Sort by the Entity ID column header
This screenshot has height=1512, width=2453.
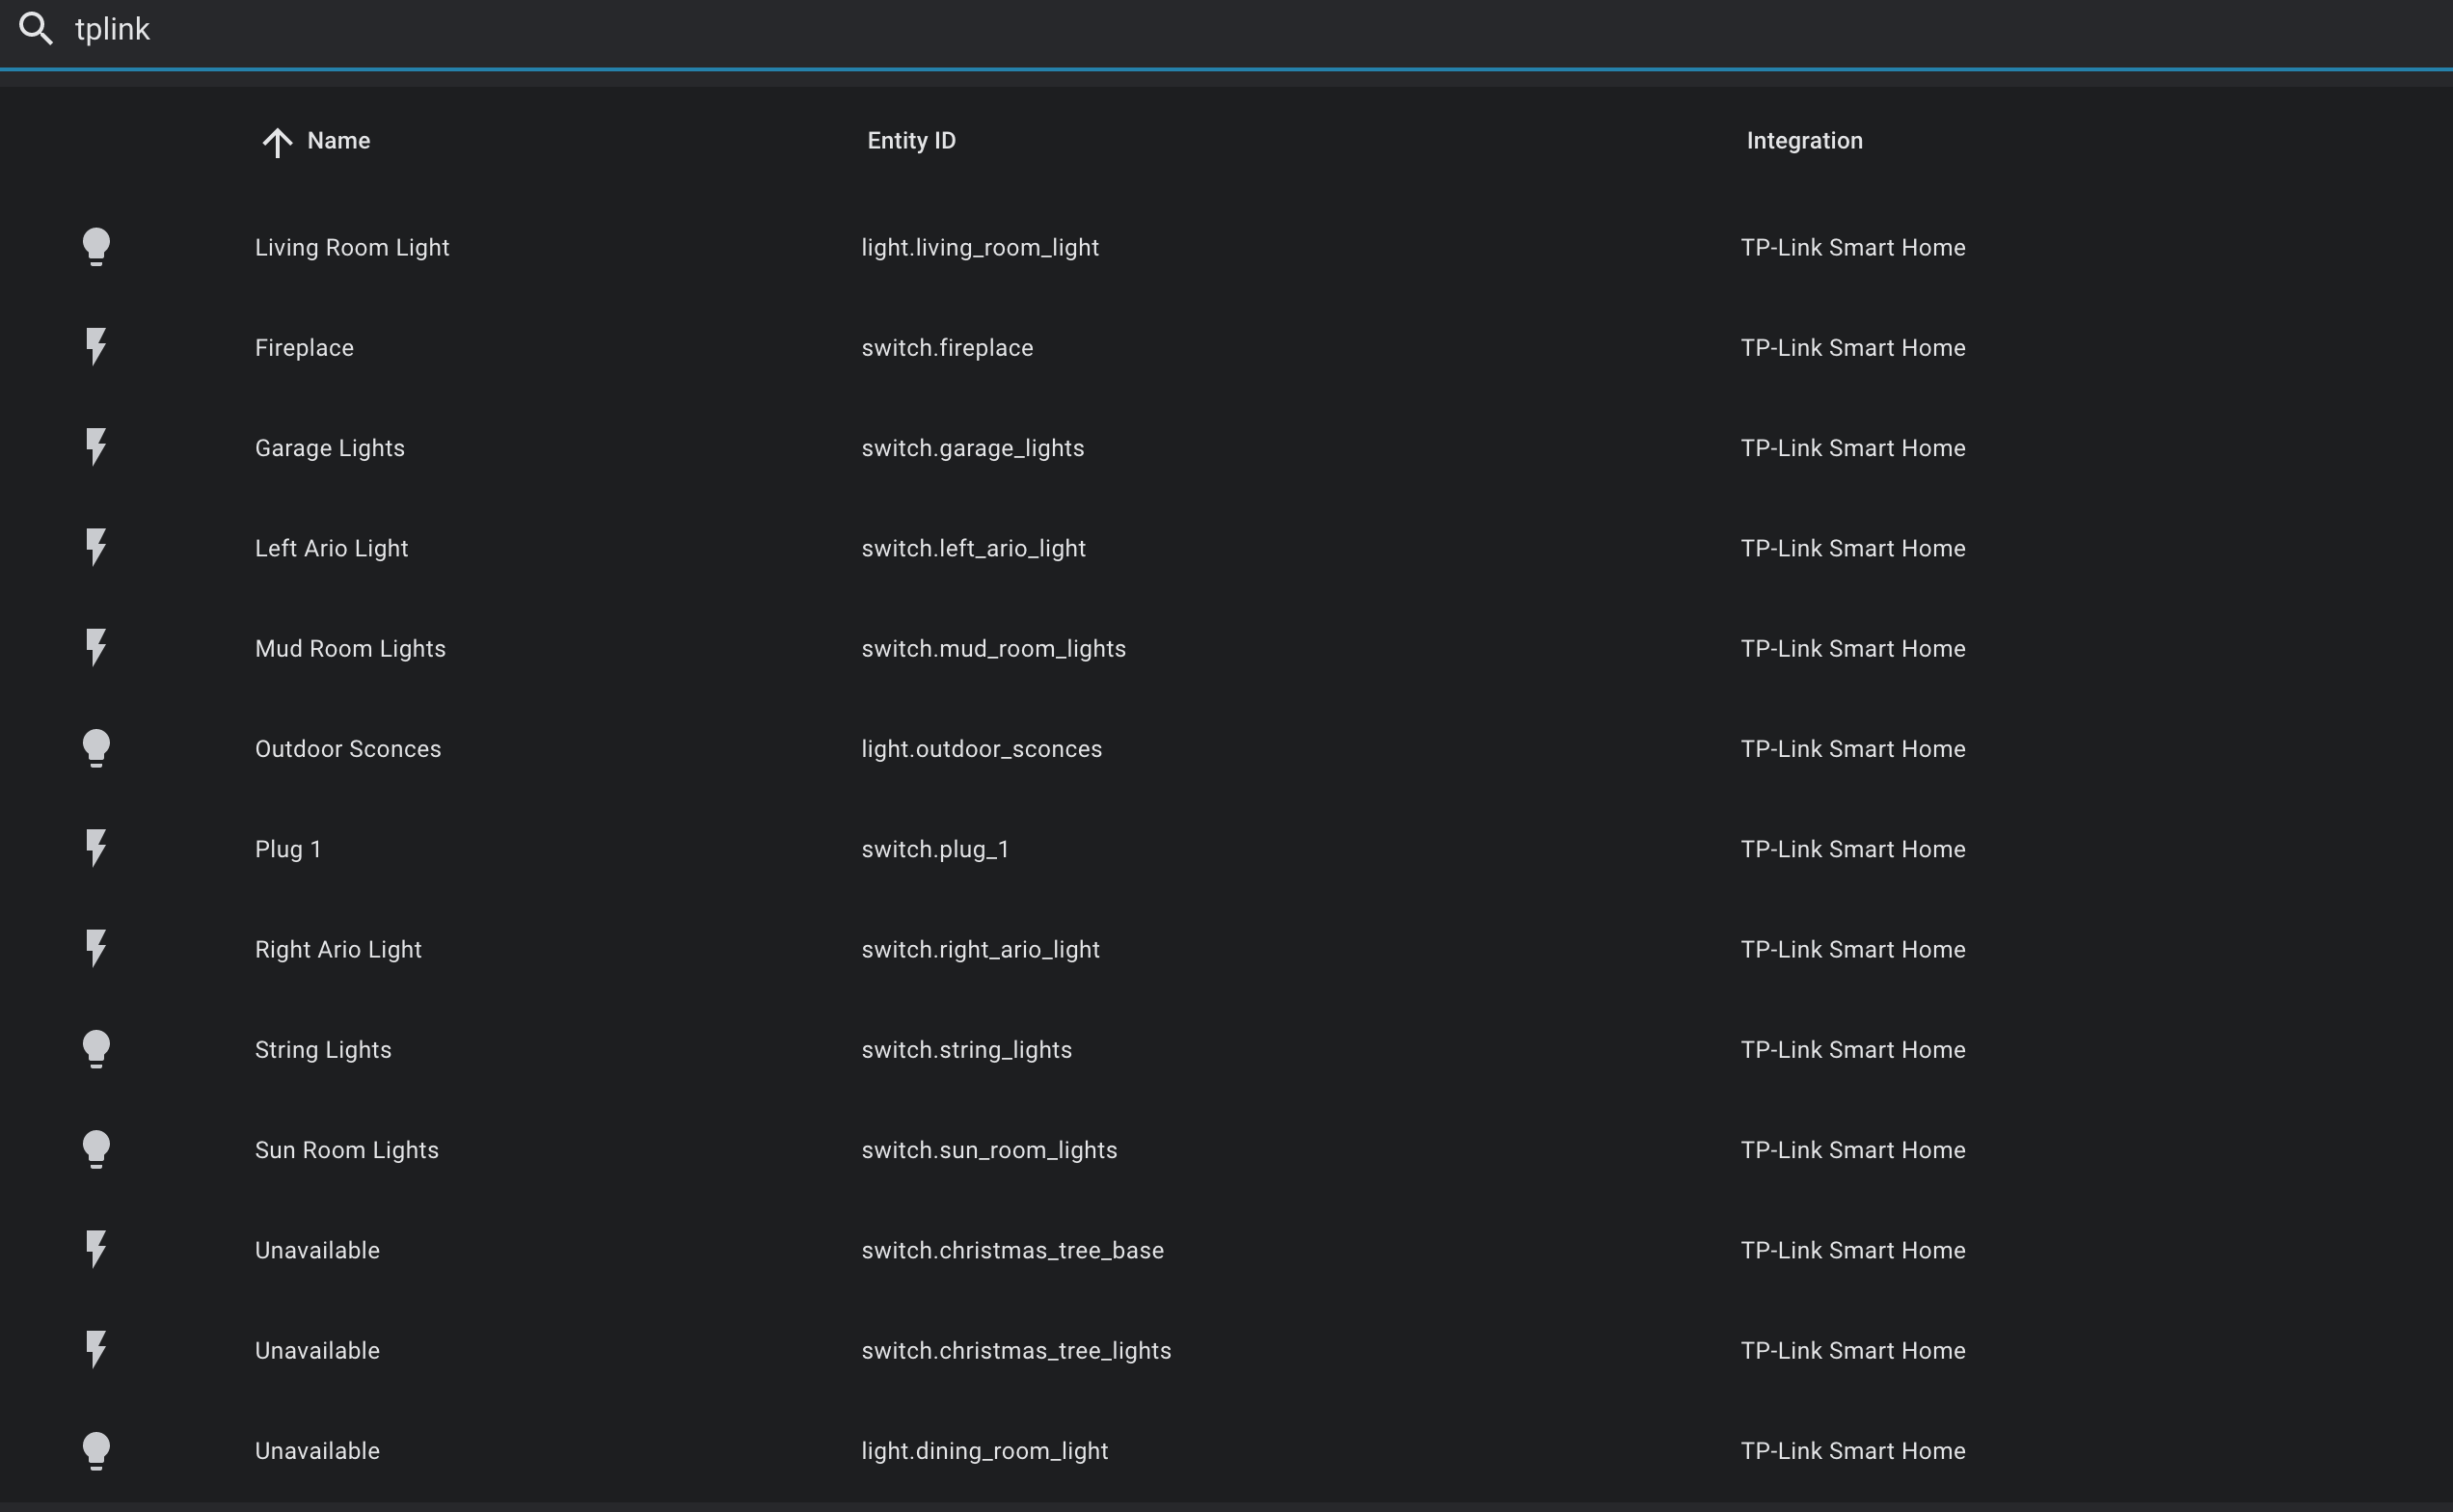click(x=910, y=141)
